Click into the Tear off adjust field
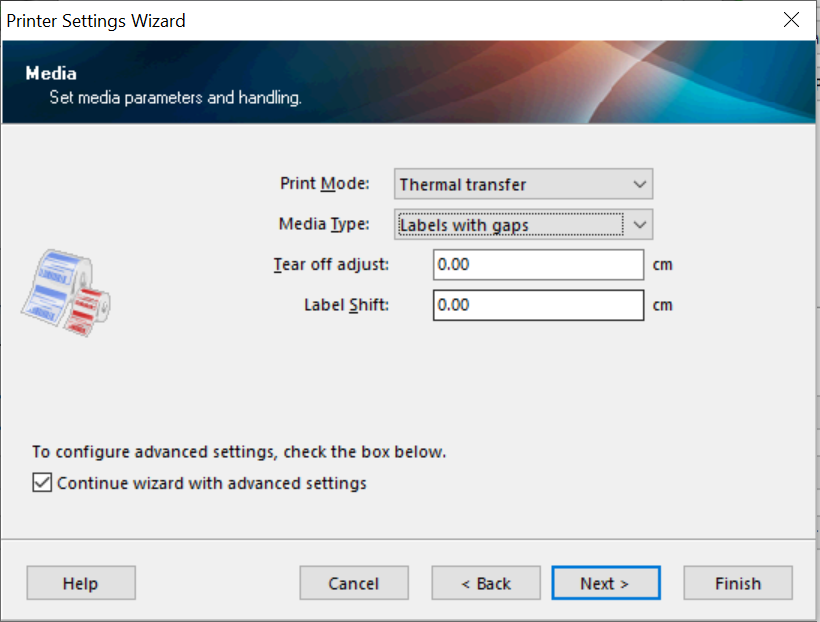Image resolution: width=820 pixels, height=622 pixels. click(x=538, y=265)
